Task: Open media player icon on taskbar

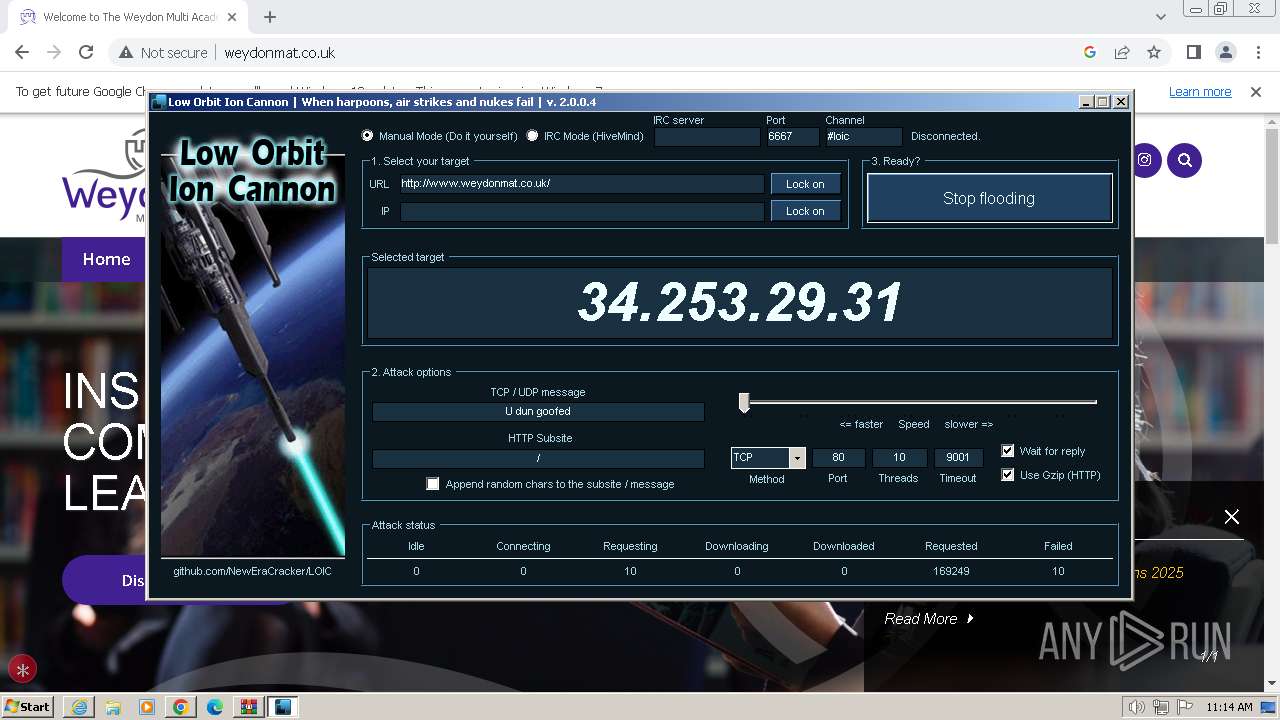Action: tap(147, 707)
